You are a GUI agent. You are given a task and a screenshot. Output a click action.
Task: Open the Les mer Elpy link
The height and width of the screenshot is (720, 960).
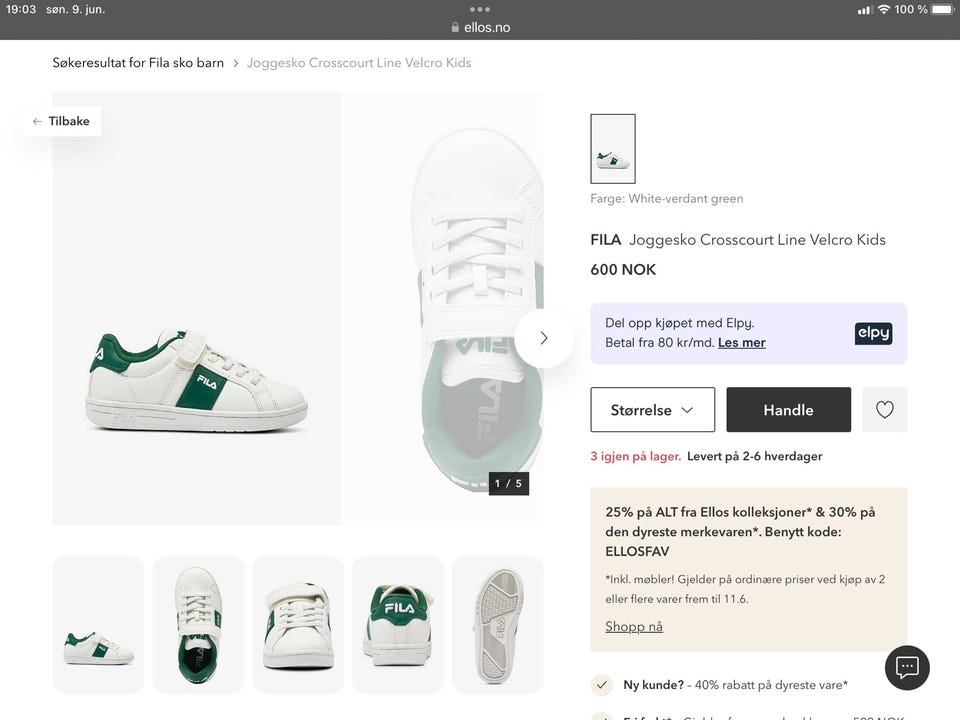[x=741, y=343]
